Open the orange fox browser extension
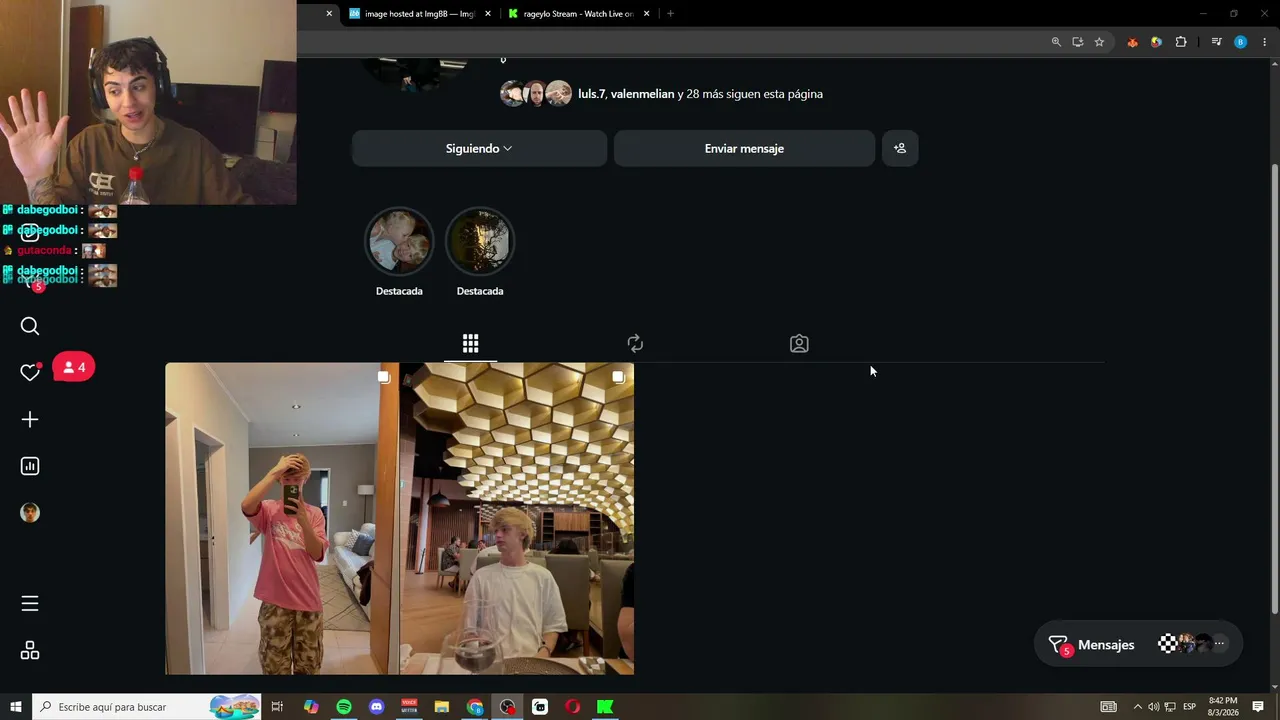The width and height of the screenshot is (1280, 720). tap(1132, 42)
